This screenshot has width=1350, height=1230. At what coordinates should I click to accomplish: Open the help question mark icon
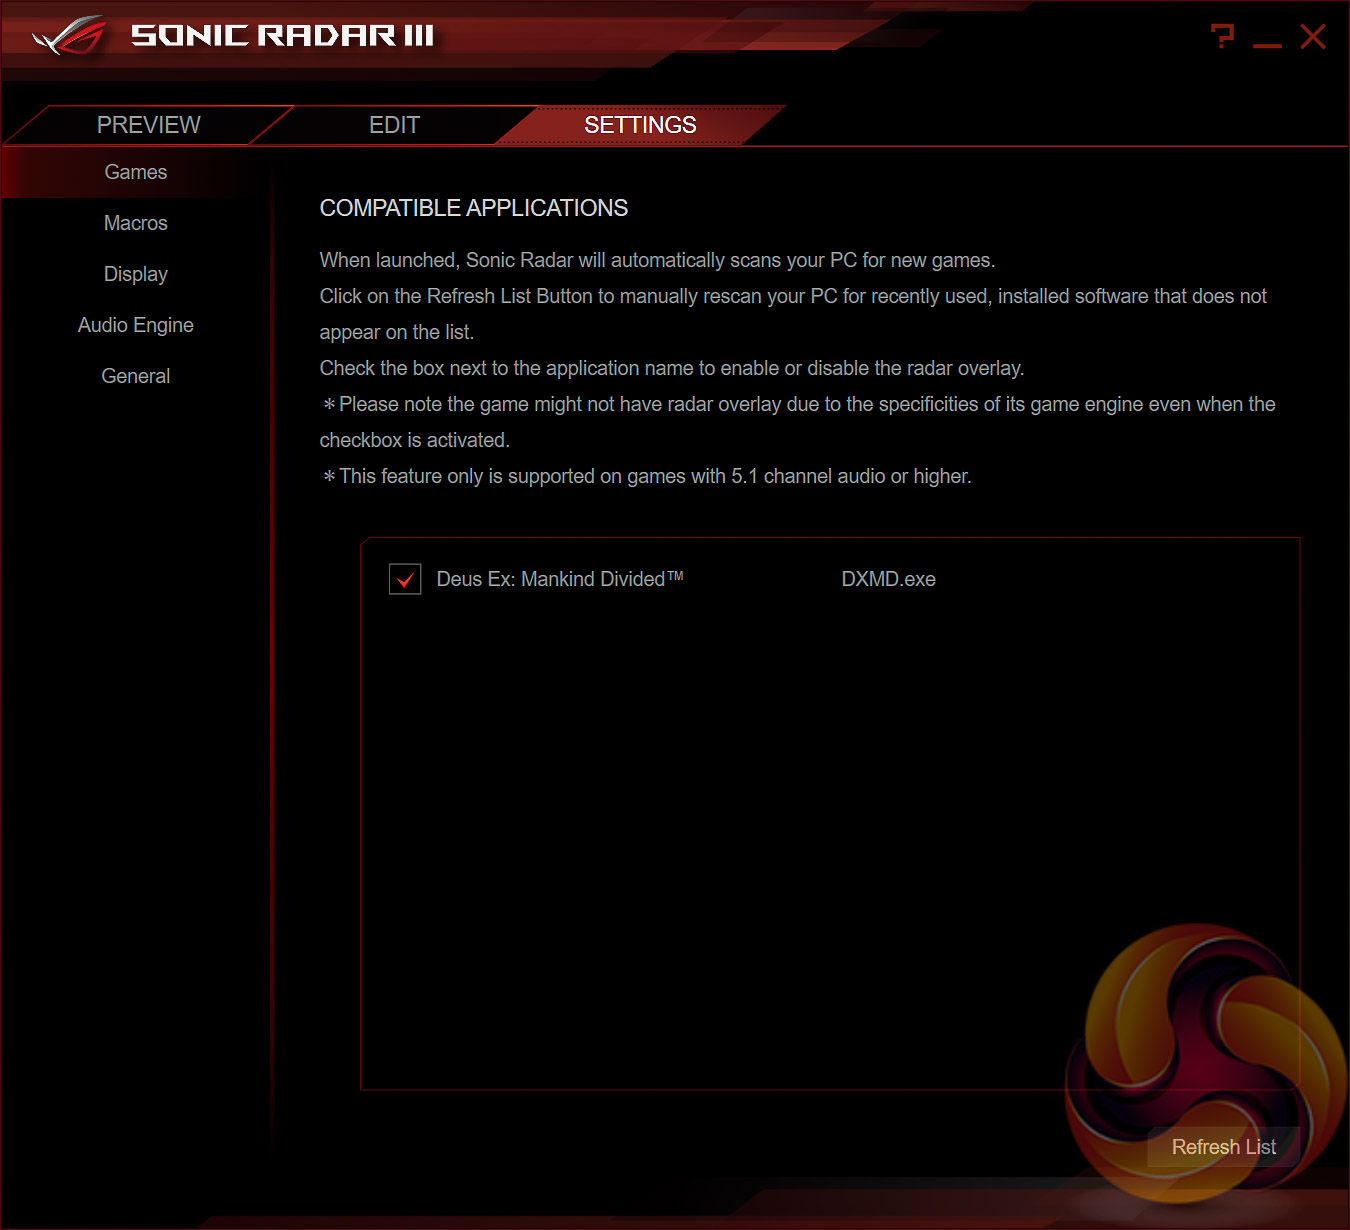coord(1222,37)
